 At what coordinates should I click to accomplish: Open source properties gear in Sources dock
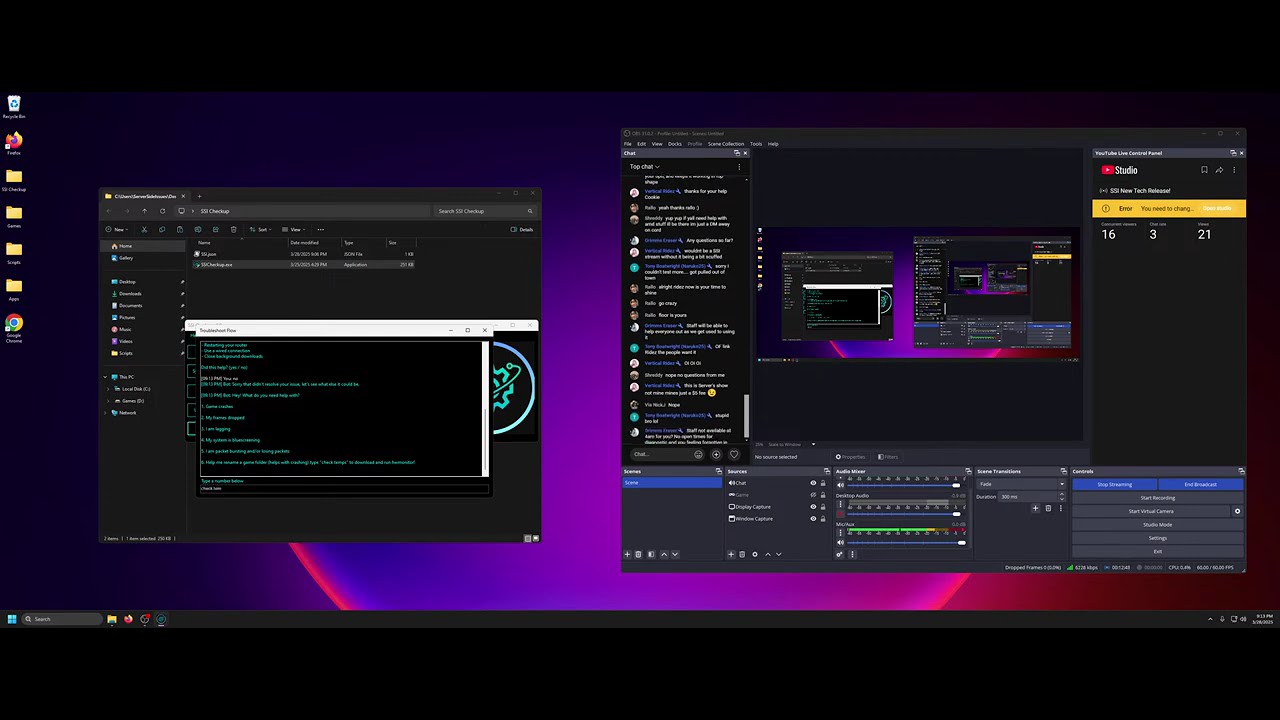tap(755, 554)
